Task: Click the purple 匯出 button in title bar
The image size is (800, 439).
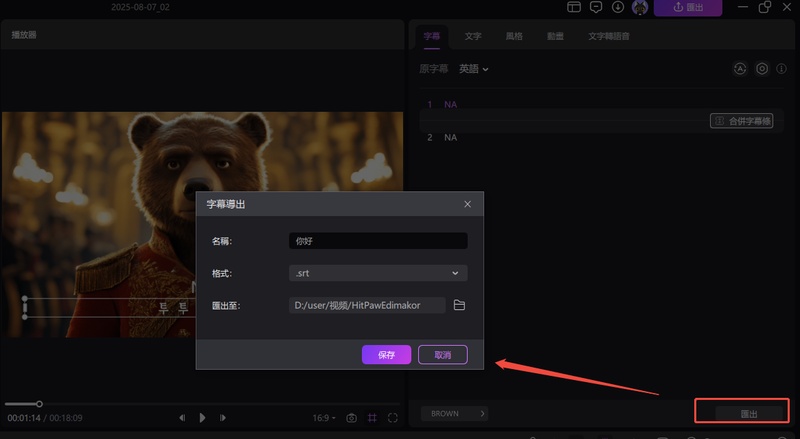Action: pos(688,8)
